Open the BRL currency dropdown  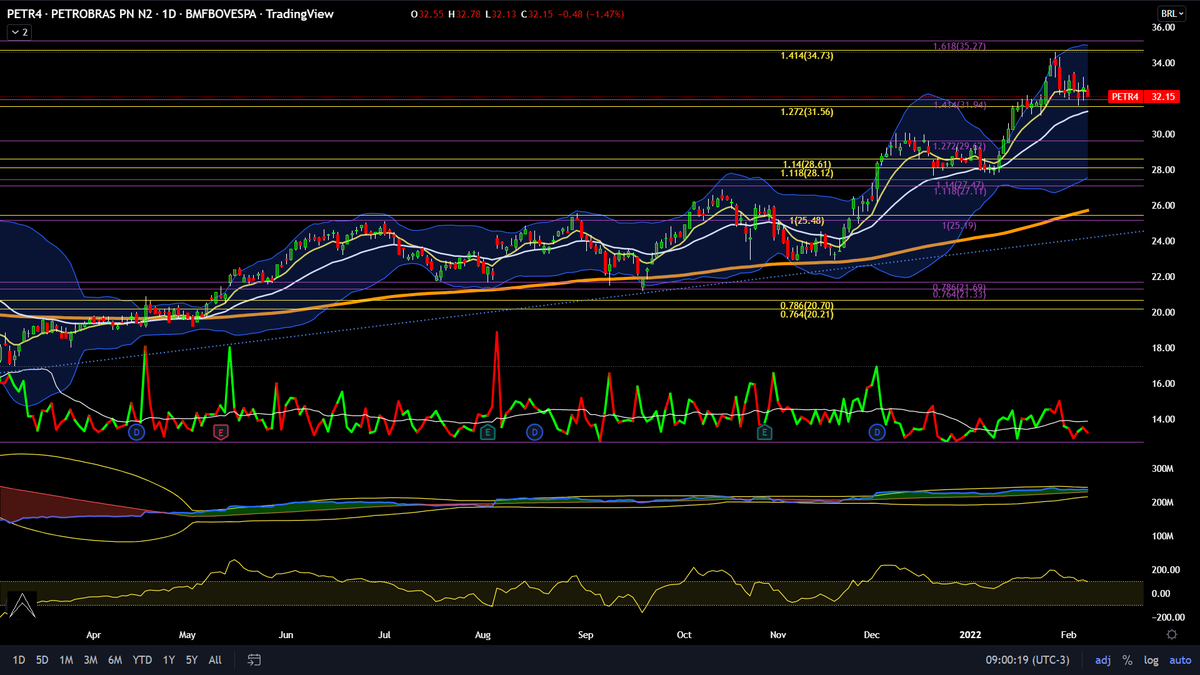click(1171, 13)
